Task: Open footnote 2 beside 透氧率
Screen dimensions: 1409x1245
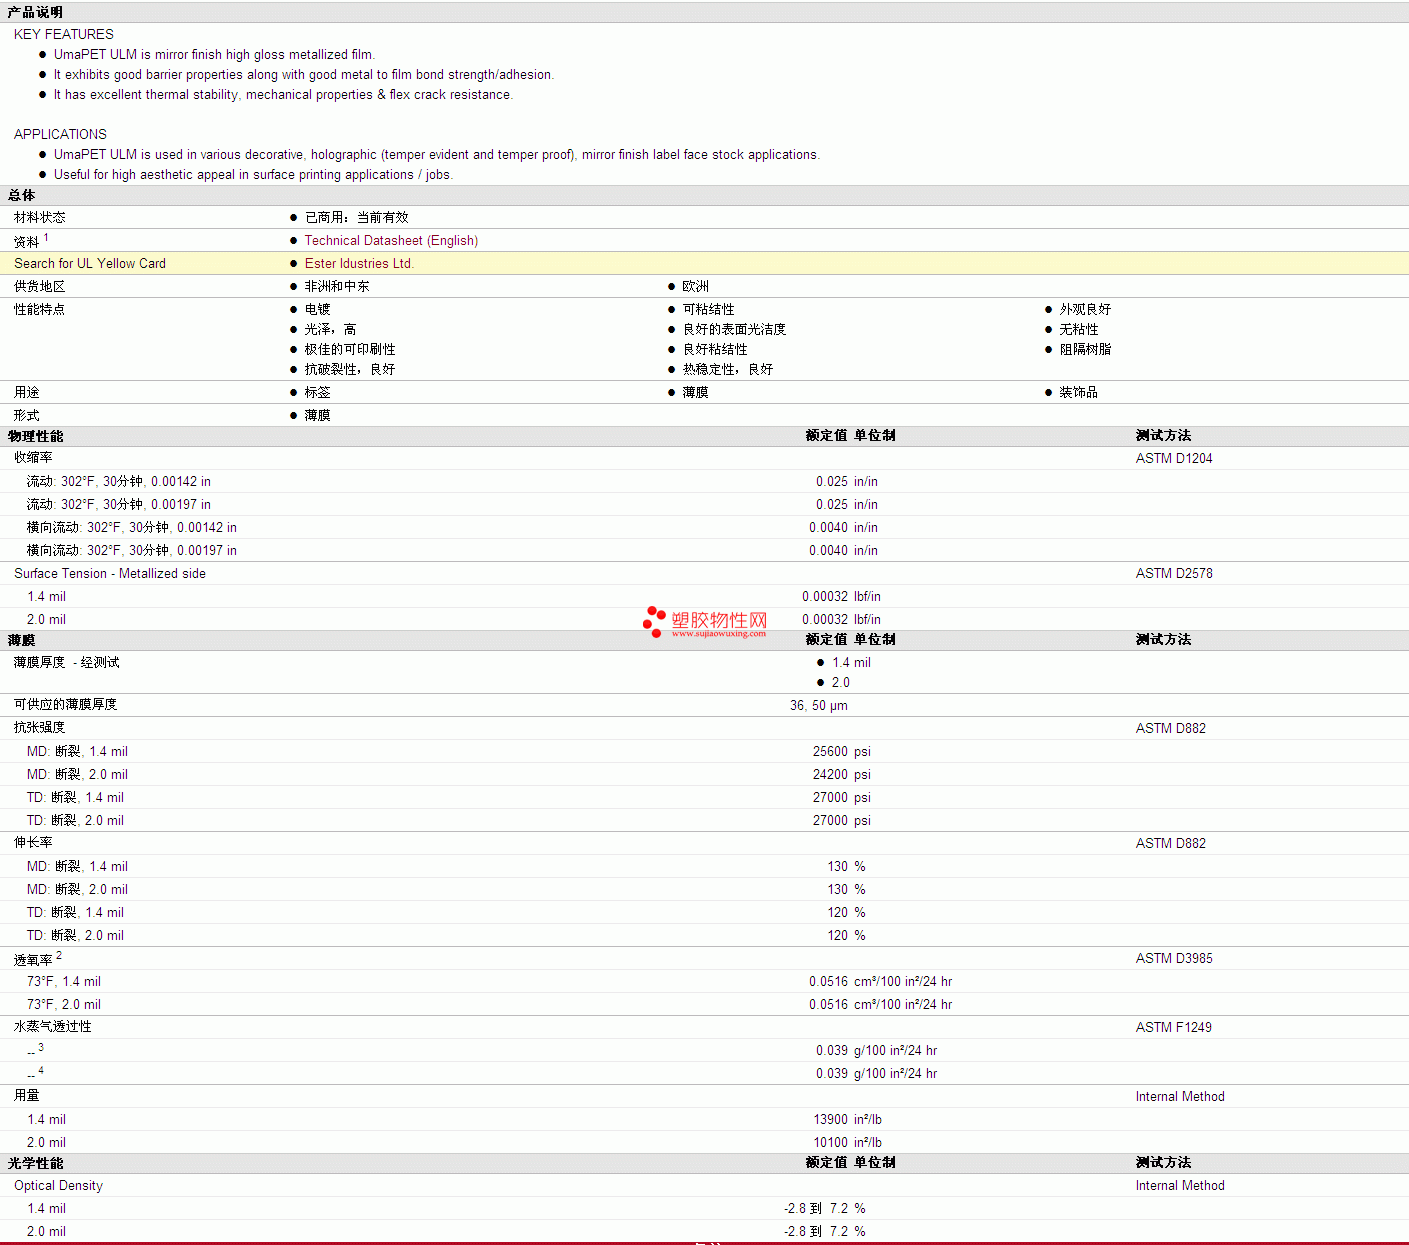Action: pos(59,956)
